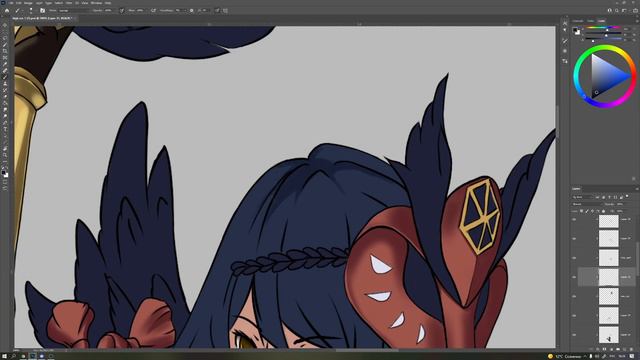Open the Filter menu
This screenshot has height=360, width=640.
click(69, 3)
